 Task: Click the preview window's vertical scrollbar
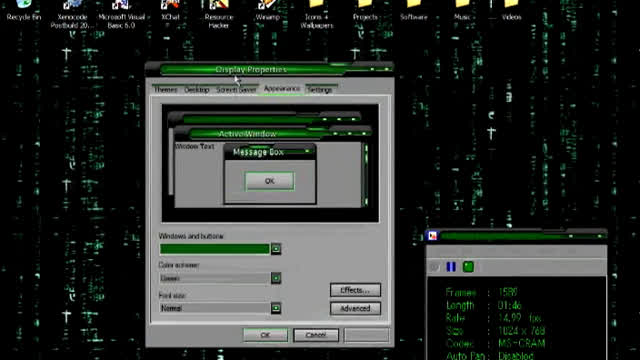(366, 175)
